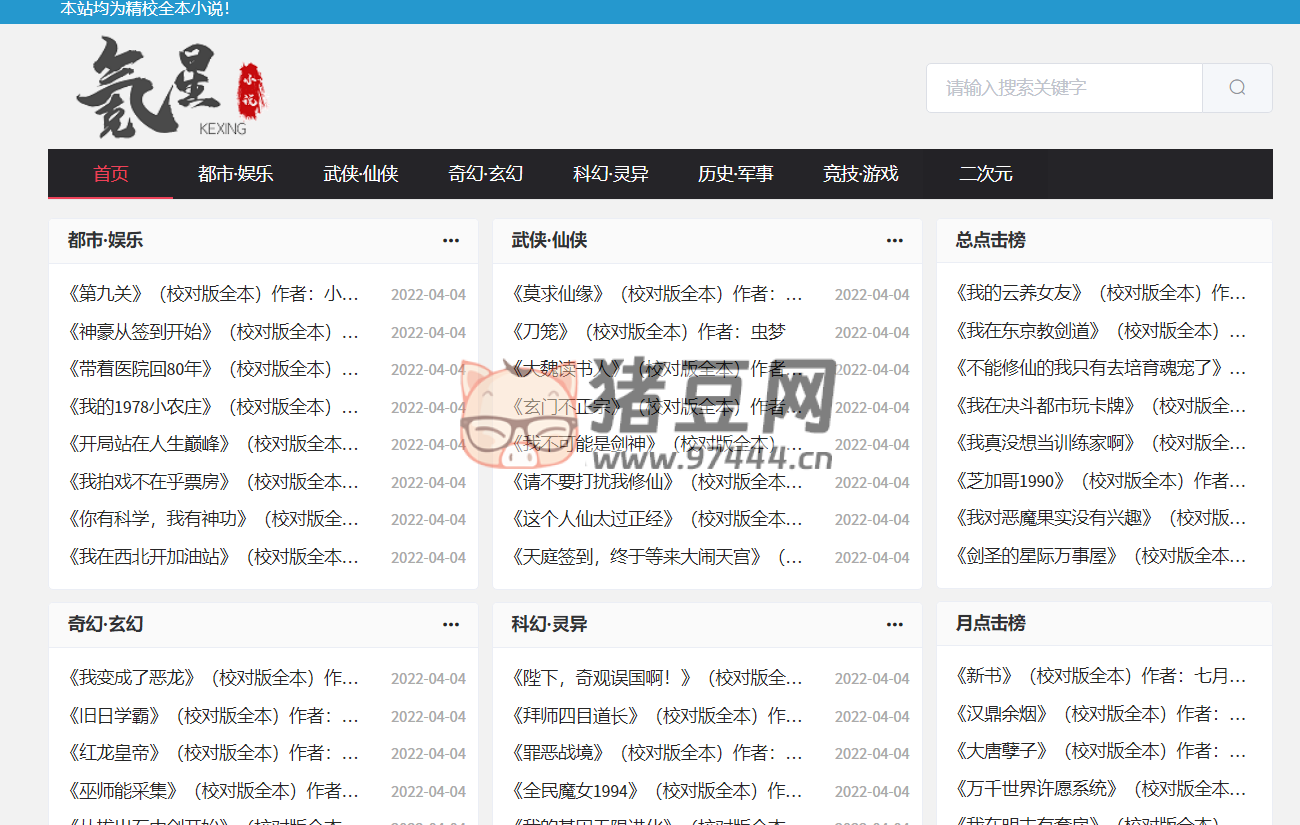
Task: Open the more options icon on 武侠·仙侠 panel
Action: tap(894, 240)
